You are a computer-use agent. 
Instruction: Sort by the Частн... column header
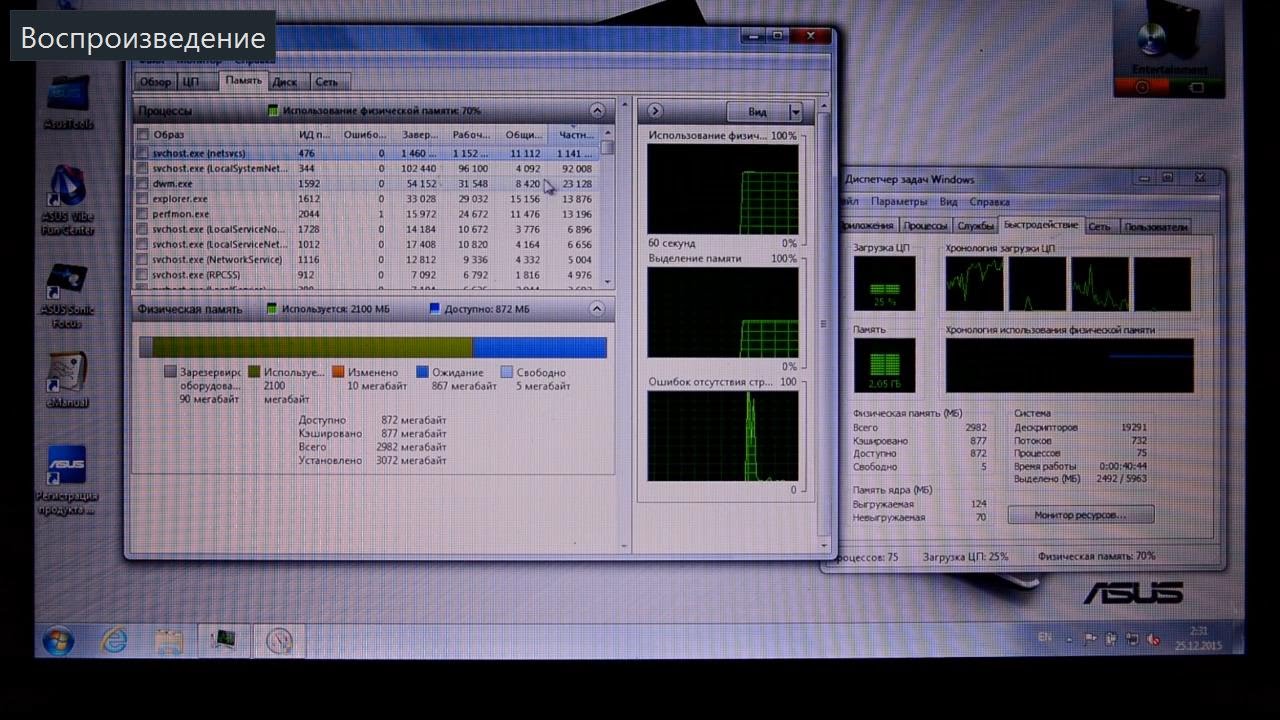(574, 134)
